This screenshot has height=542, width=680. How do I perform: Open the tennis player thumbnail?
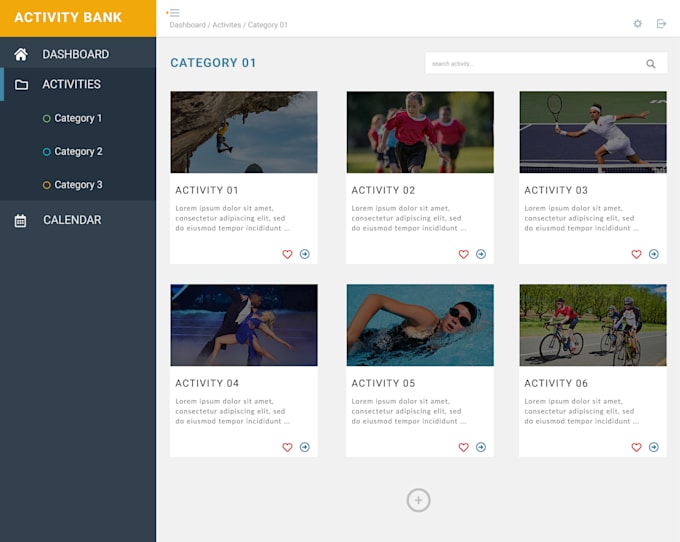click(x=593, y=132)
